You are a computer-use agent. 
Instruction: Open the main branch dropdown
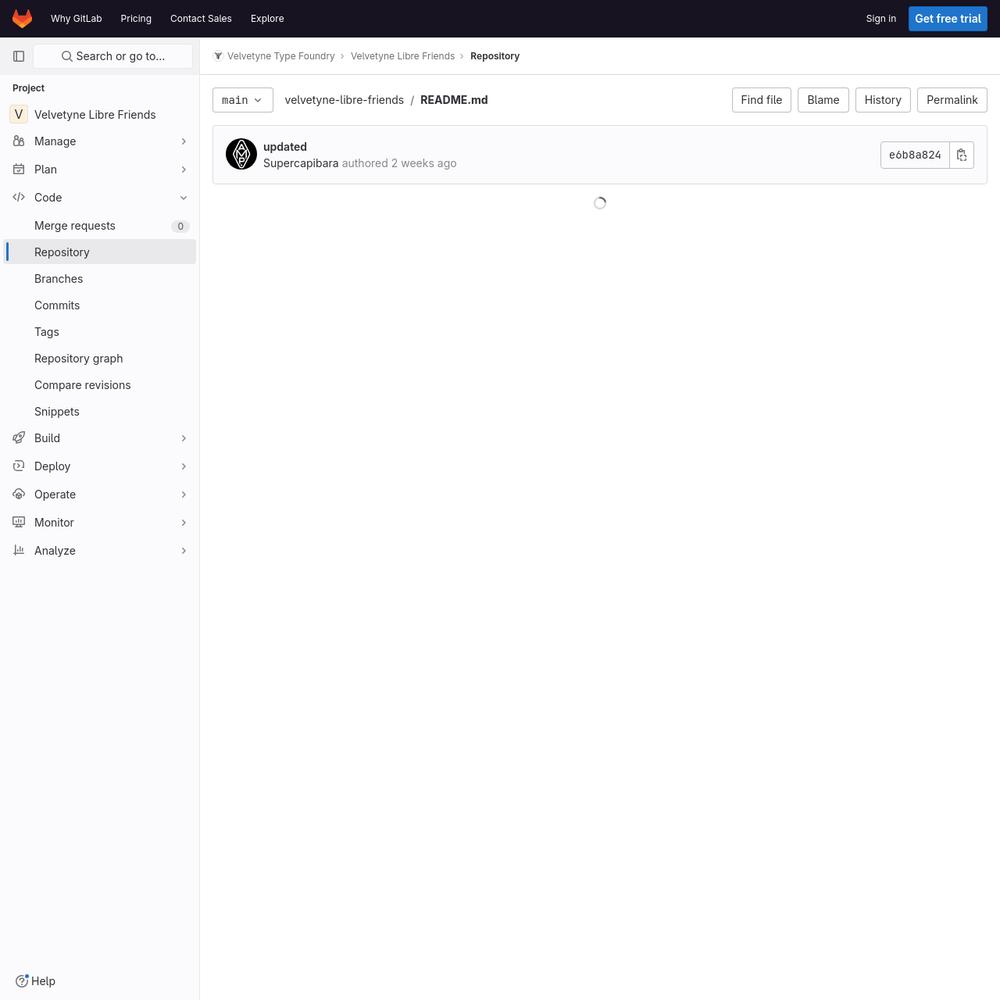click(242, 100)
